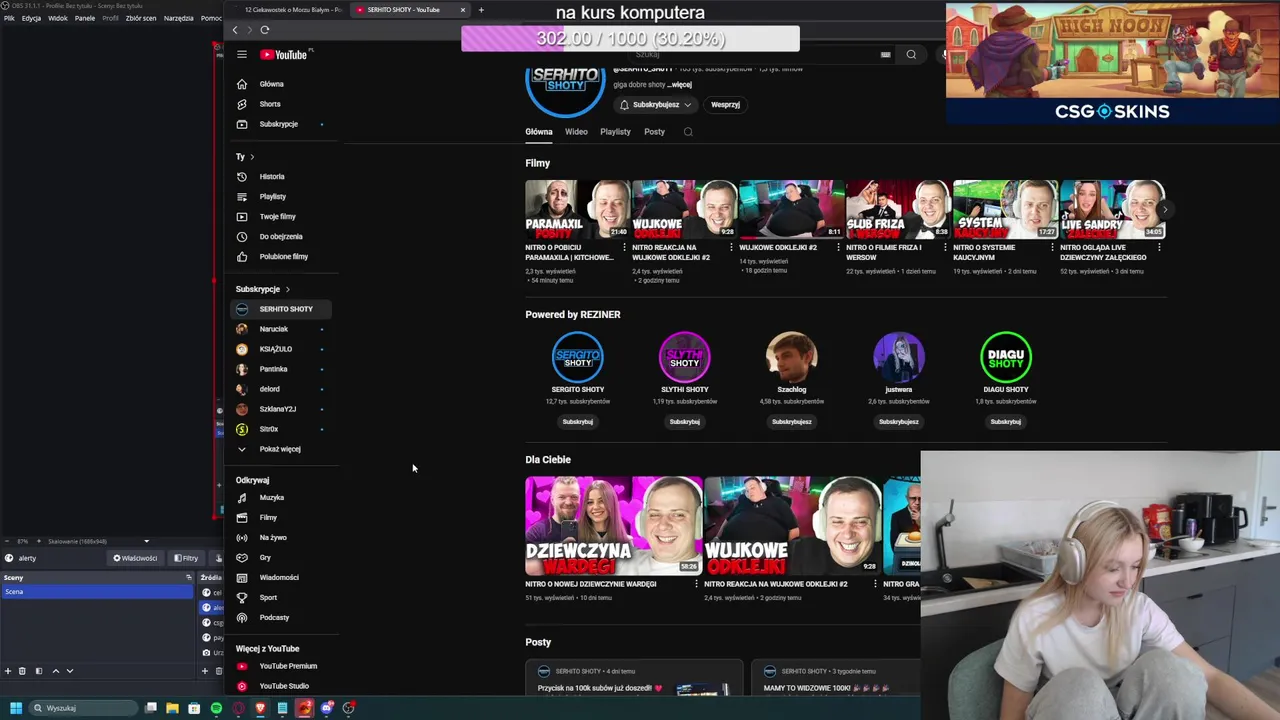Delete selected scene in OBS
This screenshot has width=1280, height=720.
pyautogui.click(x=23, y=671)
